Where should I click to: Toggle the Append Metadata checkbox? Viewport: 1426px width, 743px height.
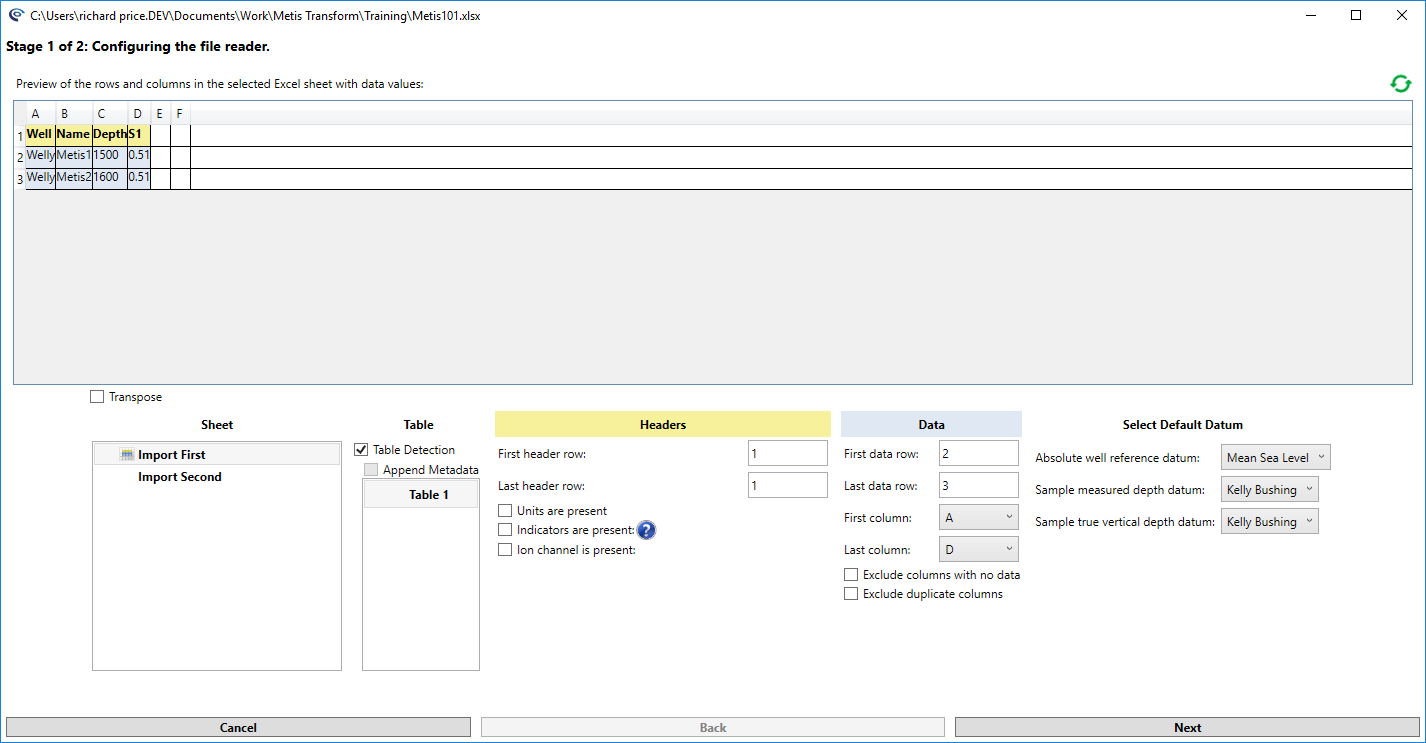click(371, 470)
